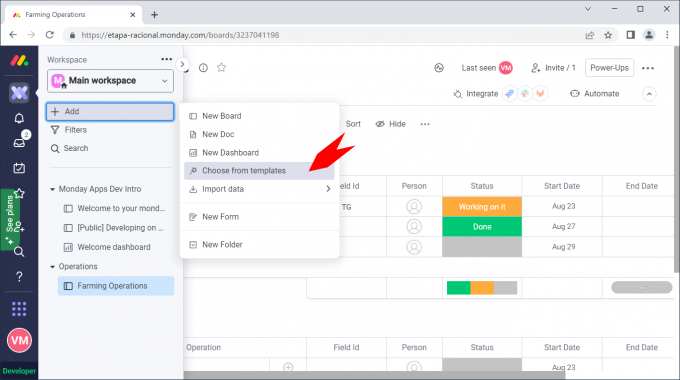
Task: Select Choose from templates menu entry
Action: click(259, 171)
